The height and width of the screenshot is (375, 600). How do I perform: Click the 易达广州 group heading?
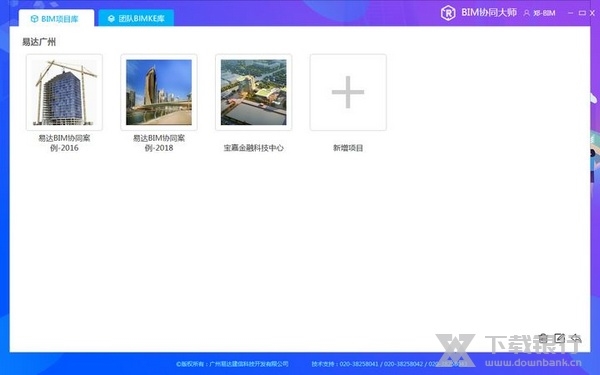pos(39,42)
